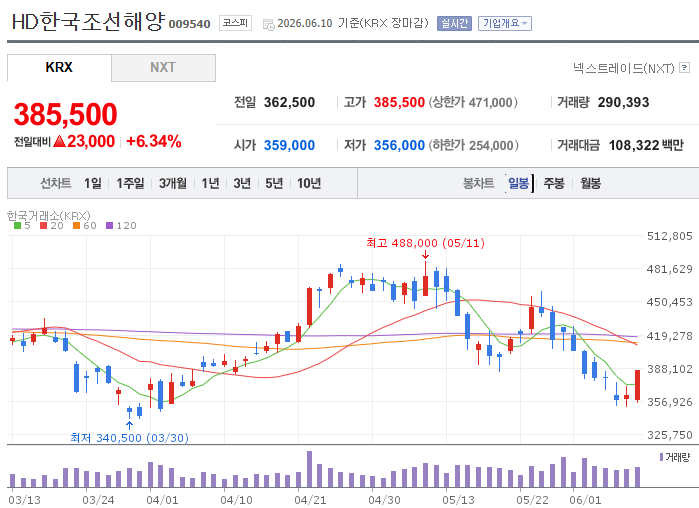Viewport: 699px width, 508px height.
Task: Click the purple 거래량 volume legend
Action: (674, 457)
